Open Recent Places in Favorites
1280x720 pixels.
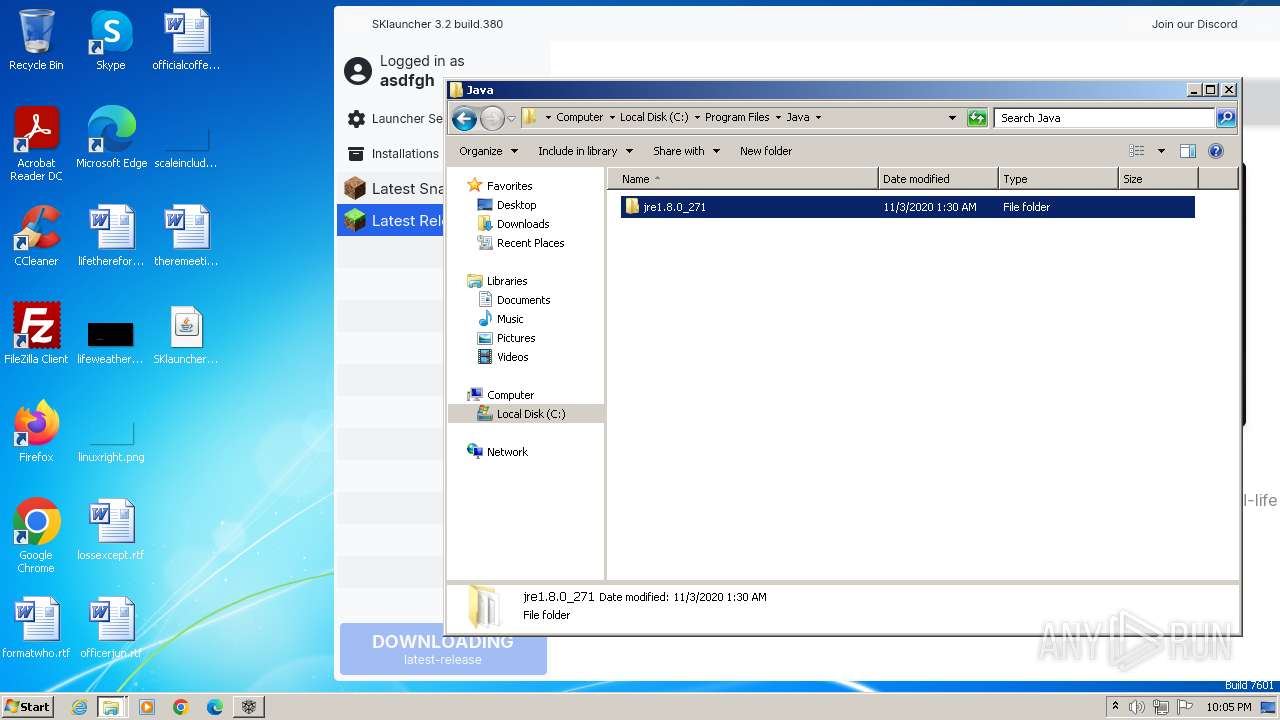coord(530,243)
